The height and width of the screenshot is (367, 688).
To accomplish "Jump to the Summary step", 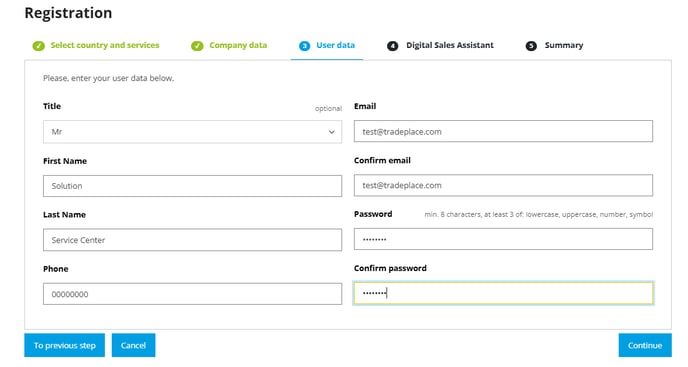I will [564, 45].
